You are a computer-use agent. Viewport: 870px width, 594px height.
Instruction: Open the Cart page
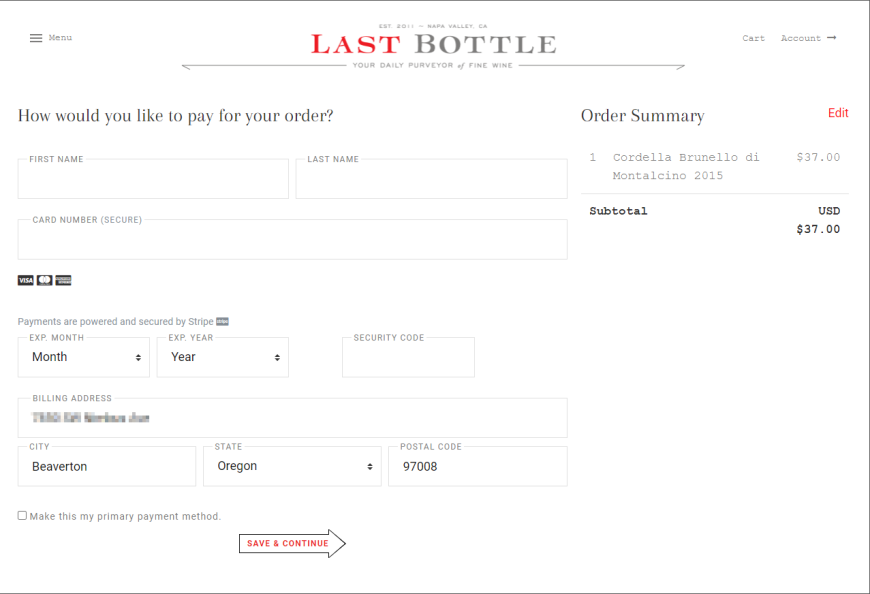click(753, 38)
